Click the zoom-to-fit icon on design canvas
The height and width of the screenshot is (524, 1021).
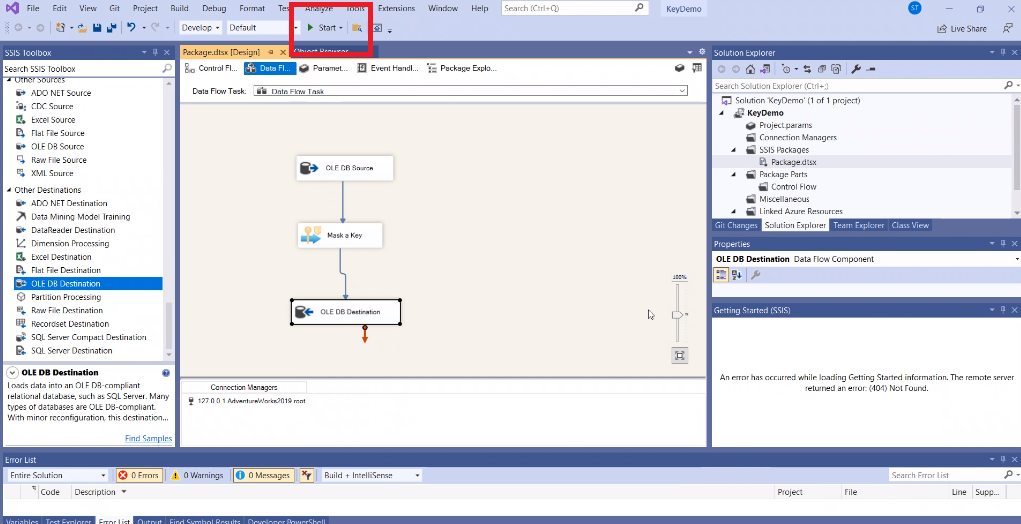(x=679, y=355)
